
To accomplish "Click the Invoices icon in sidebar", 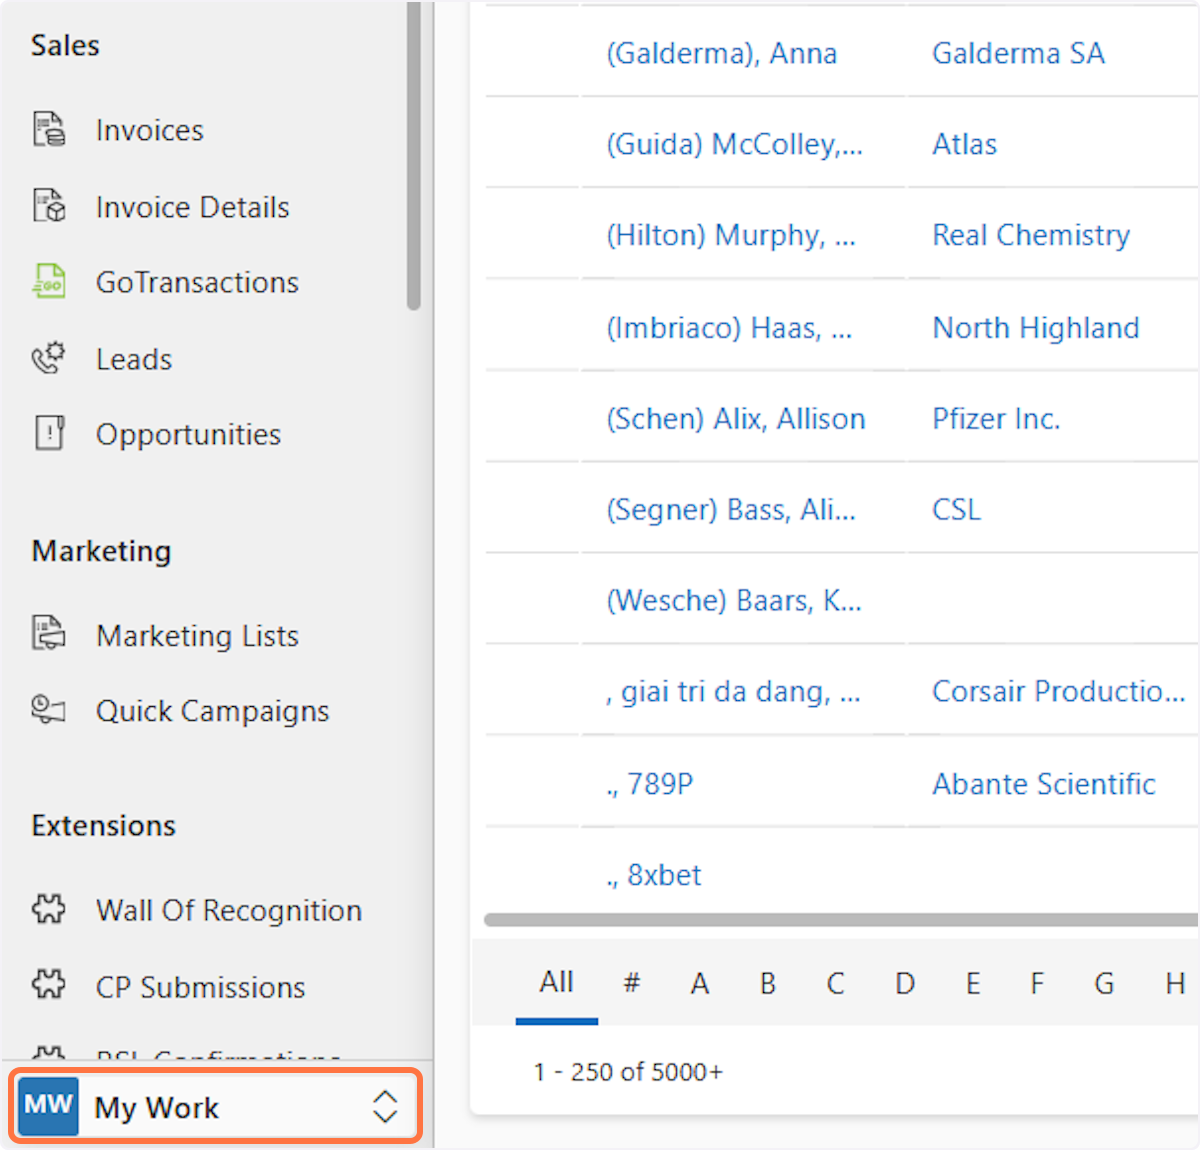I will (x=49, y=130).
